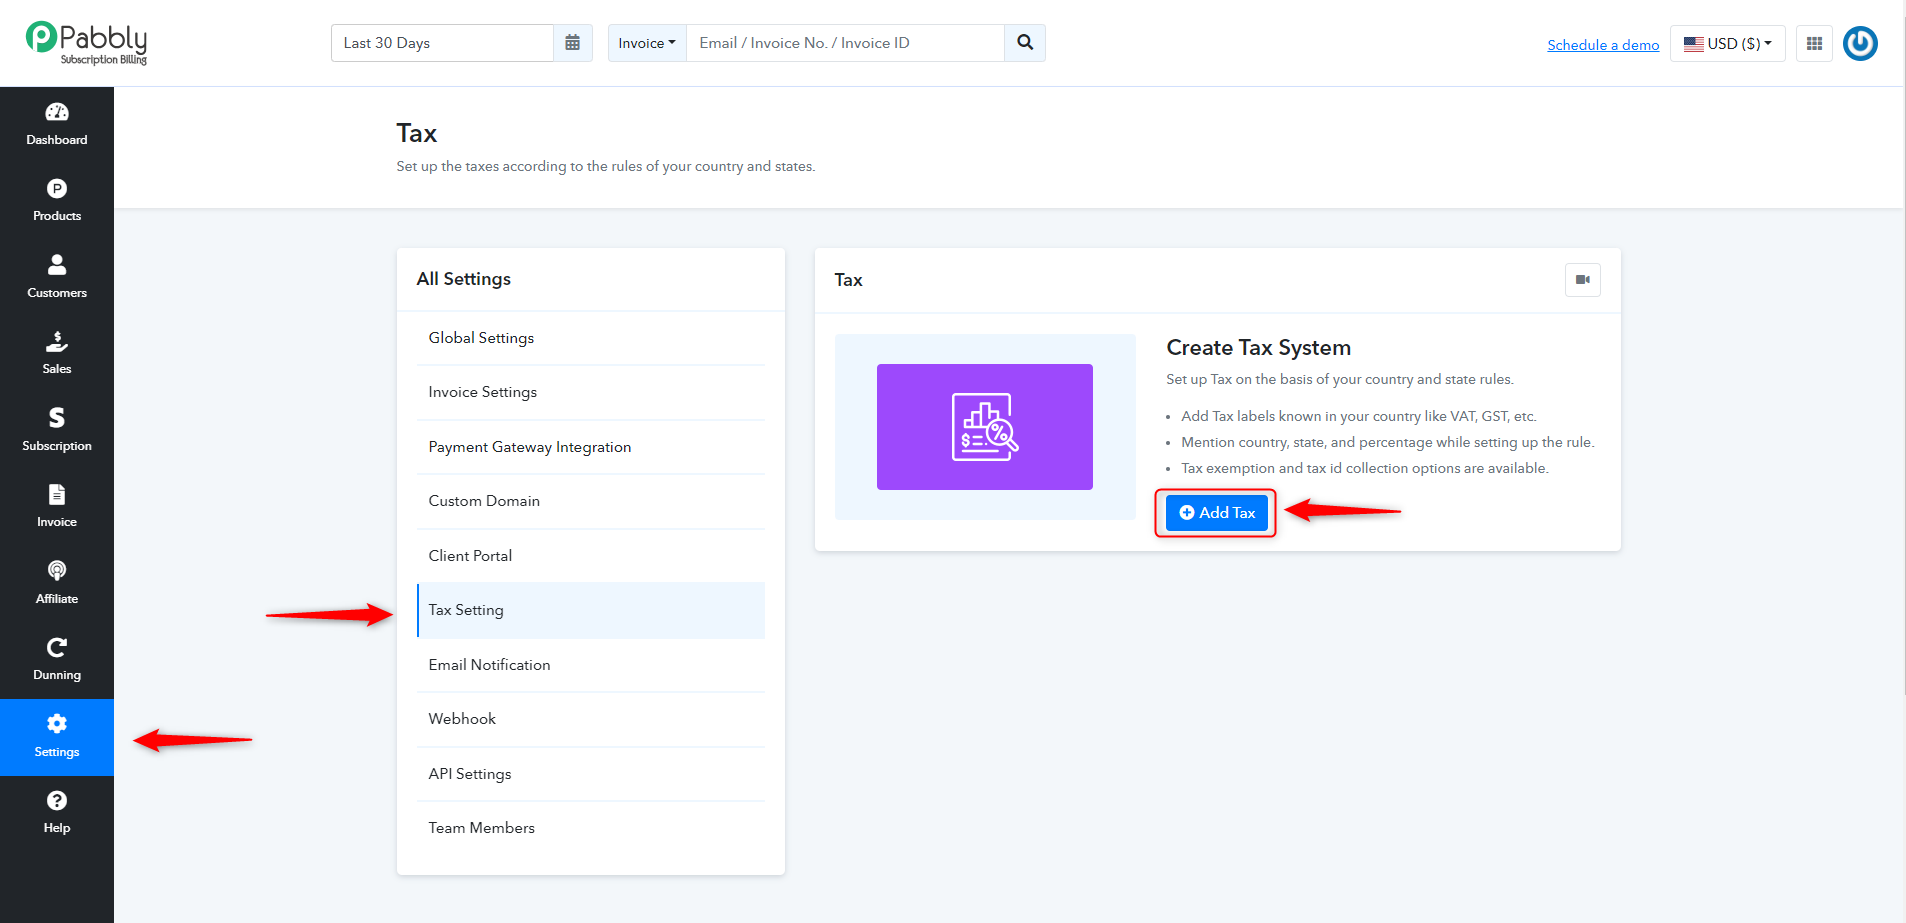Focus the Email / Invoice No. search field
Screen dimensions: 1906x923
click(845, 43)
